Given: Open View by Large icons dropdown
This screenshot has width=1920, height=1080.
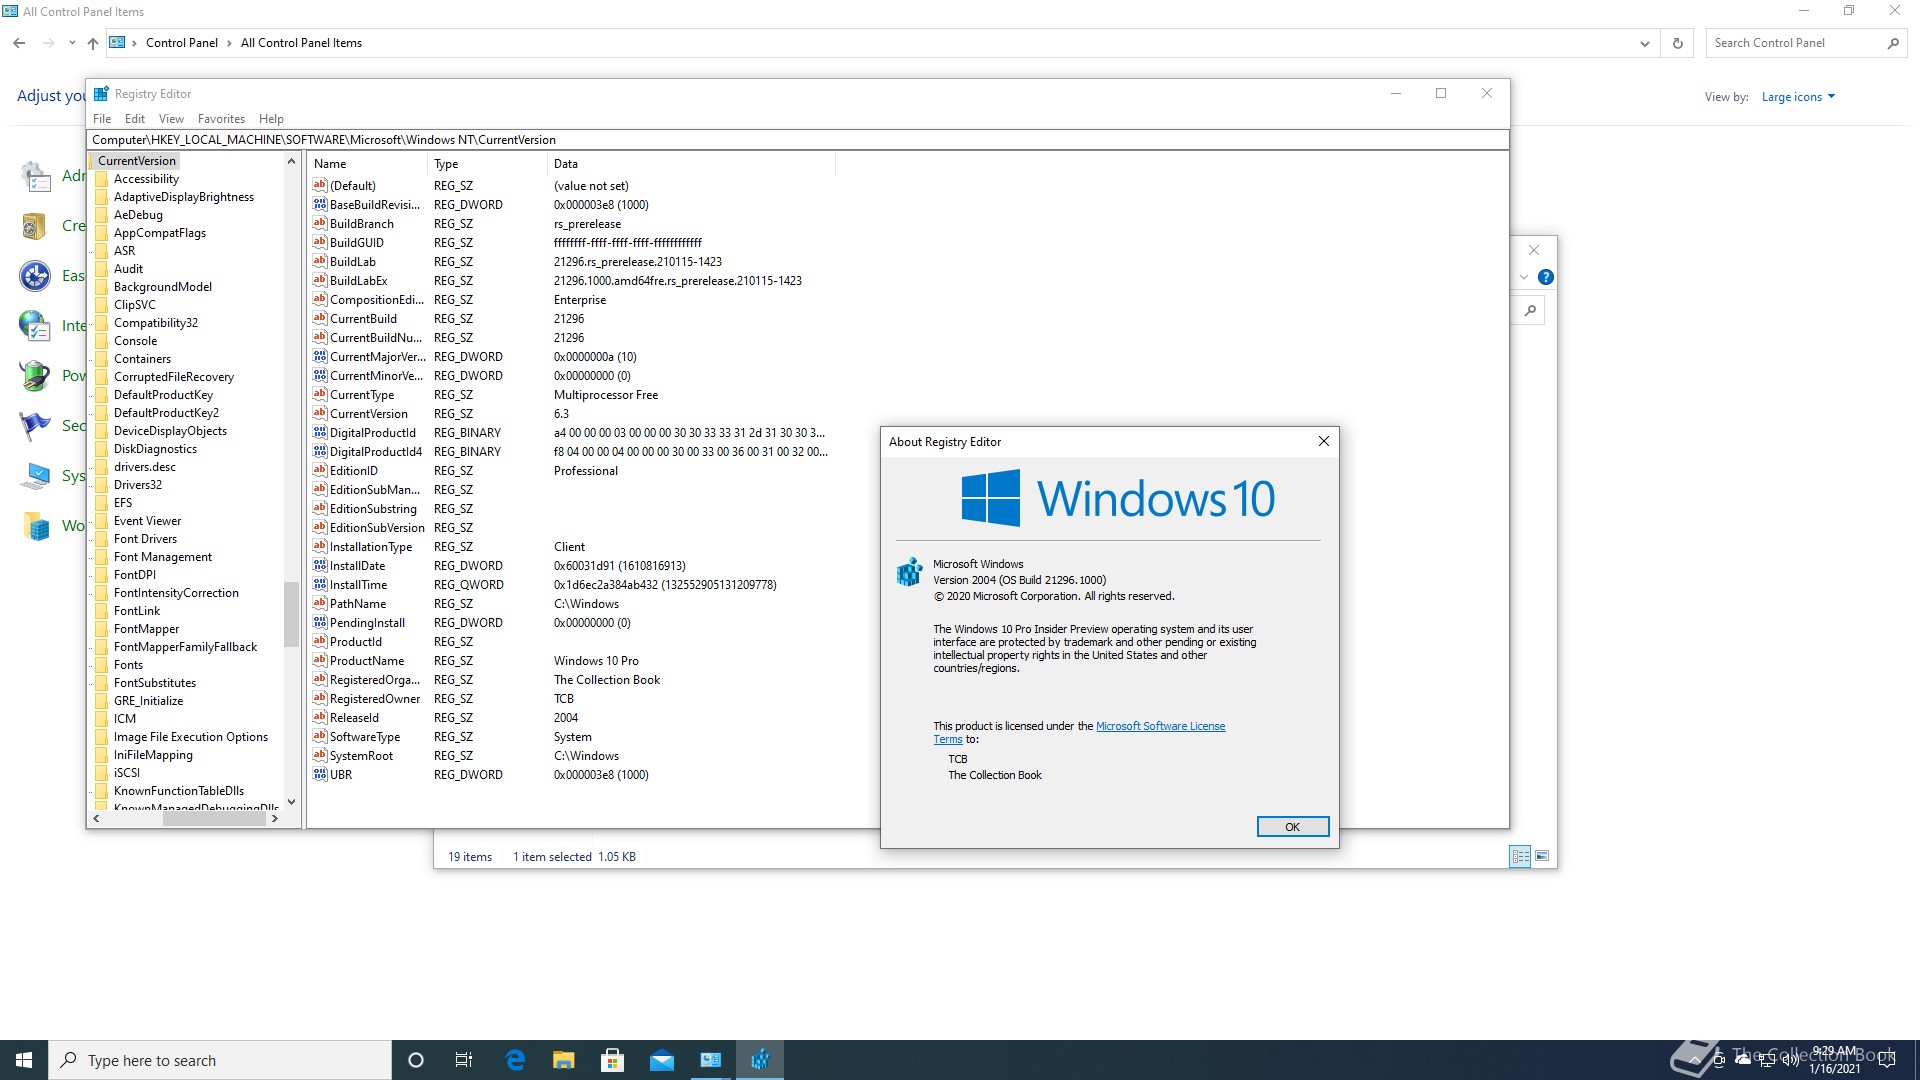Looking at the screenshot, I should tap(1798, 97).
